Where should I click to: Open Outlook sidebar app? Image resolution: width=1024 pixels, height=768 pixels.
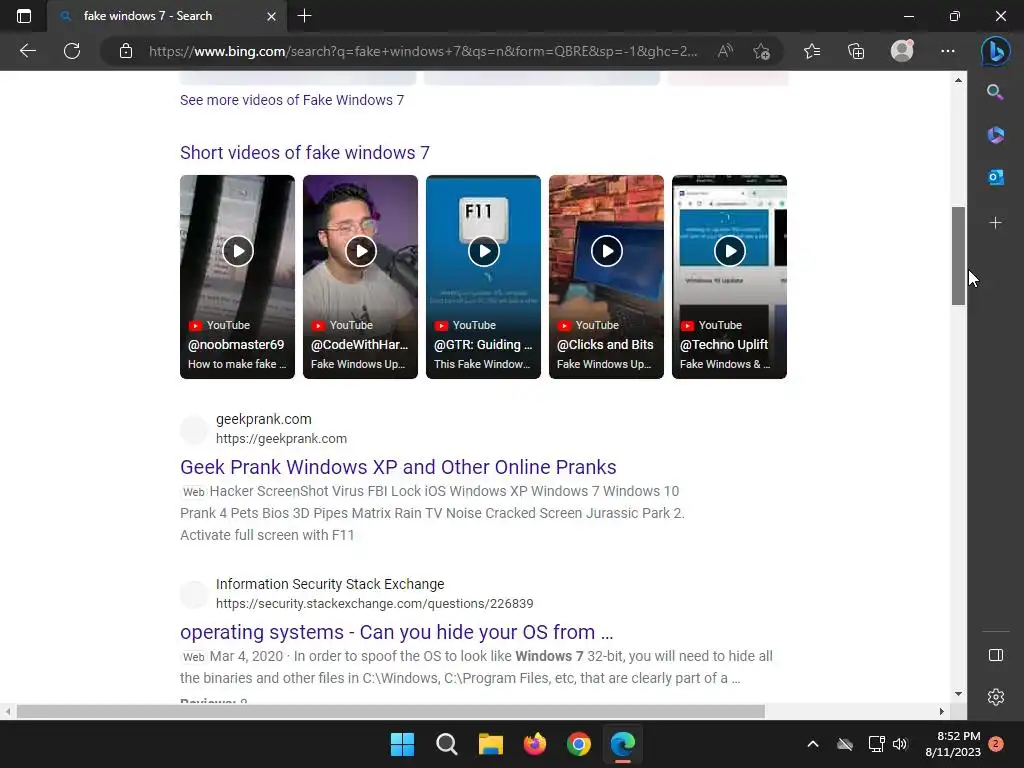click(995, 177)
